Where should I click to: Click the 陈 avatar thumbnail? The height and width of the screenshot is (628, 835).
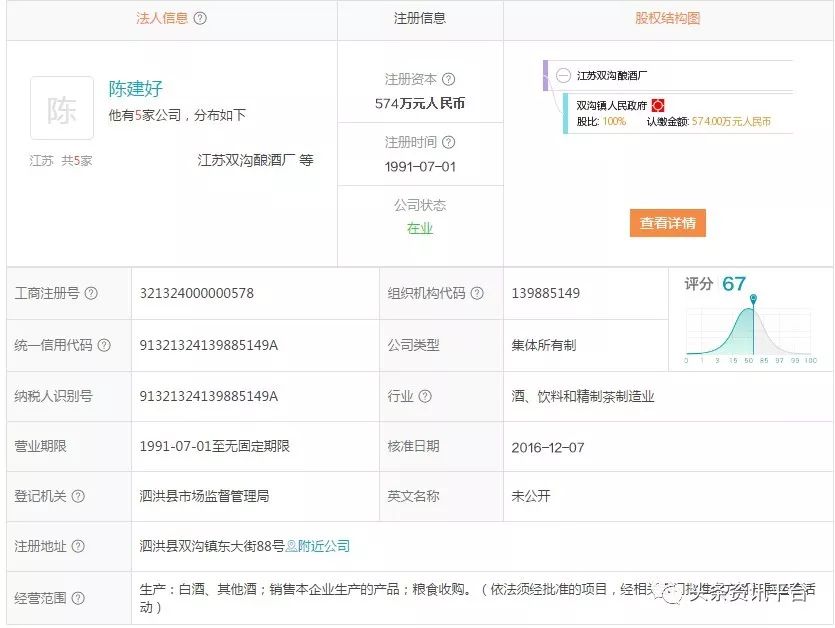point(62,109)
